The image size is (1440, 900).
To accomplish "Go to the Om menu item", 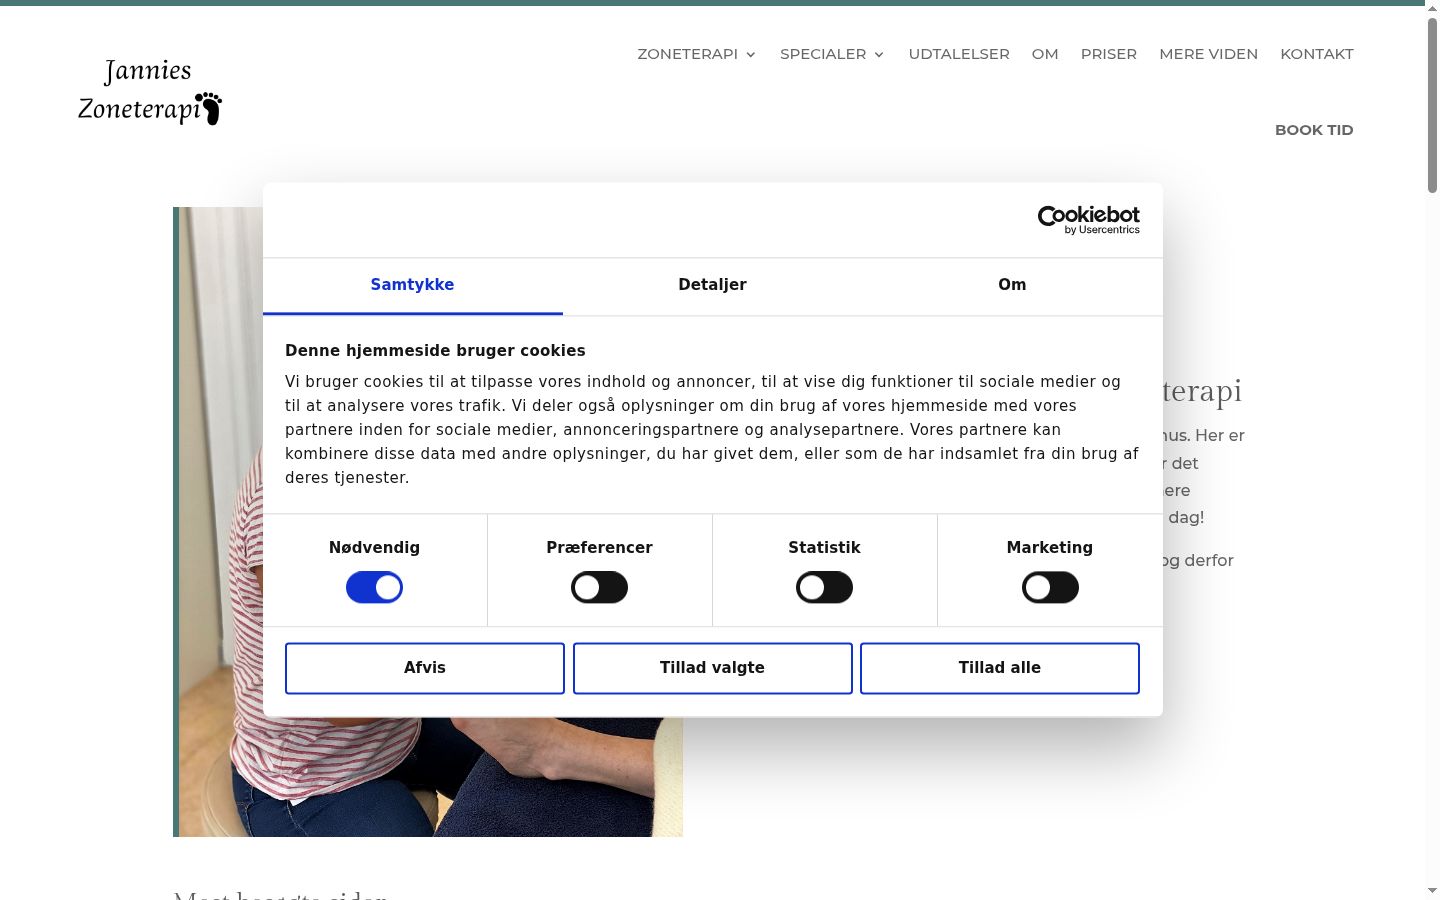I will coord(1045,54).
